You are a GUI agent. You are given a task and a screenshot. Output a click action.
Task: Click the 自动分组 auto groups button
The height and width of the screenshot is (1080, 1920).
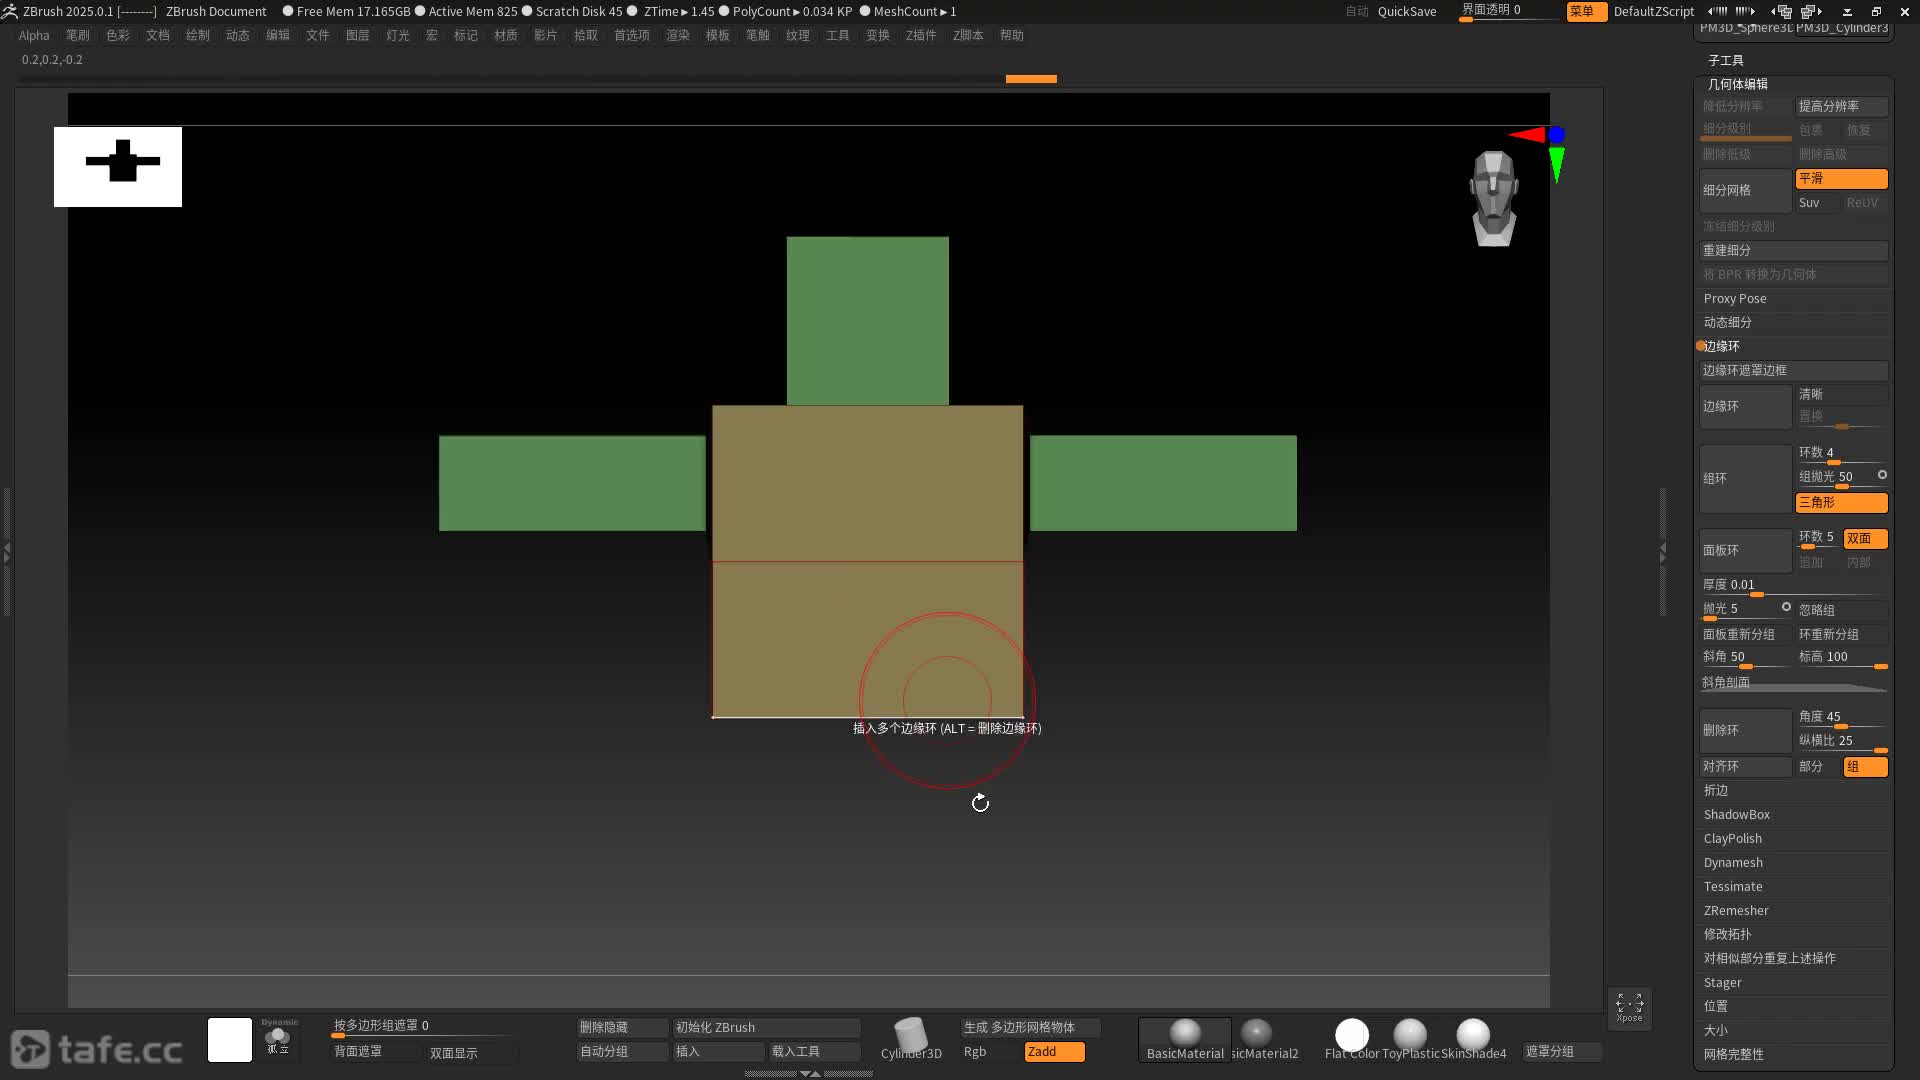[622, 1051]
